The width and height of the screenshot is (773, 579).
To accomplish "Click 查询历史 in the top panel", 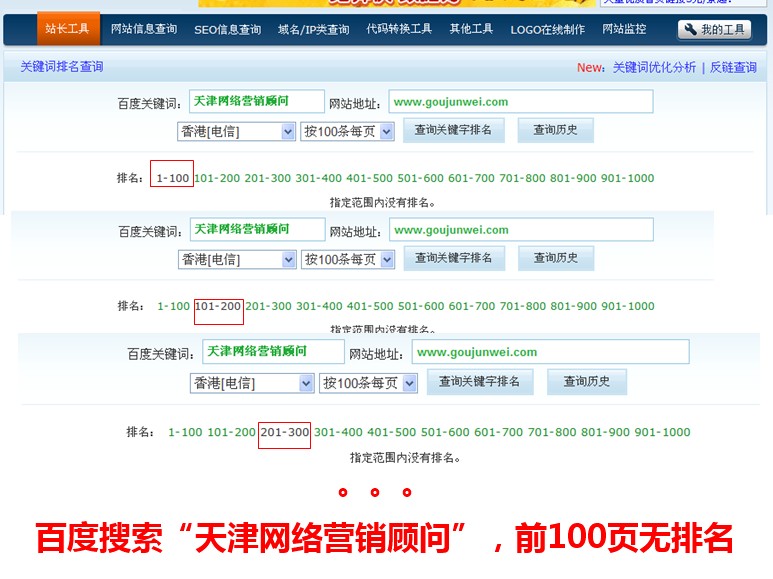I will pyautogui.click(x=556, y=130).
